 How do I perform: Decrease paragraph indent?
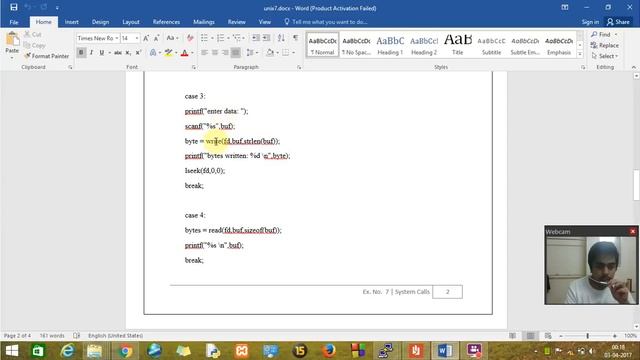[256, 38]
